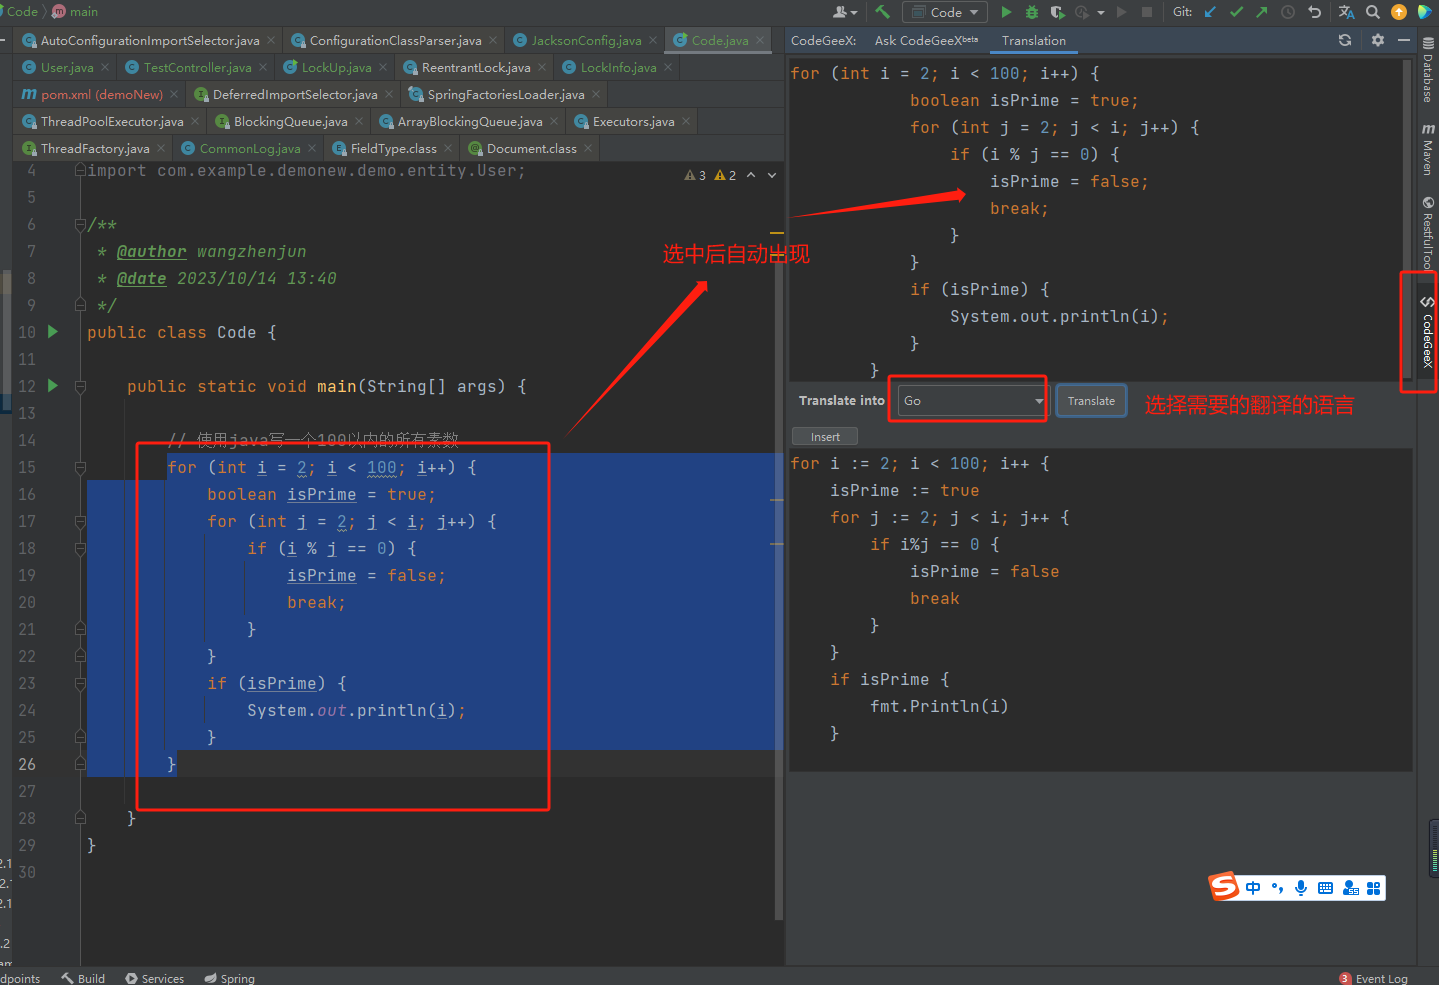Show Git history clock icon
This screenshot has height=985, width=1439.
pos(1288,12)
